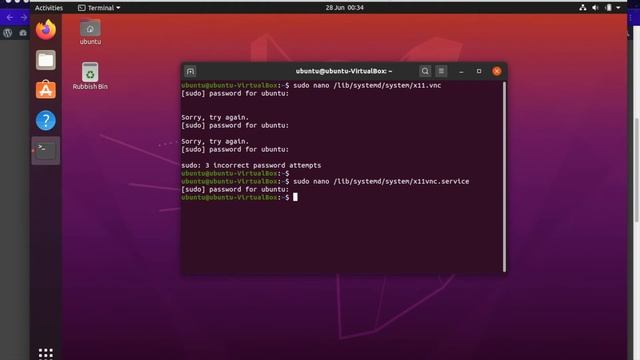Expand the system menu arrow in top bar

click(x=618, y=8)
